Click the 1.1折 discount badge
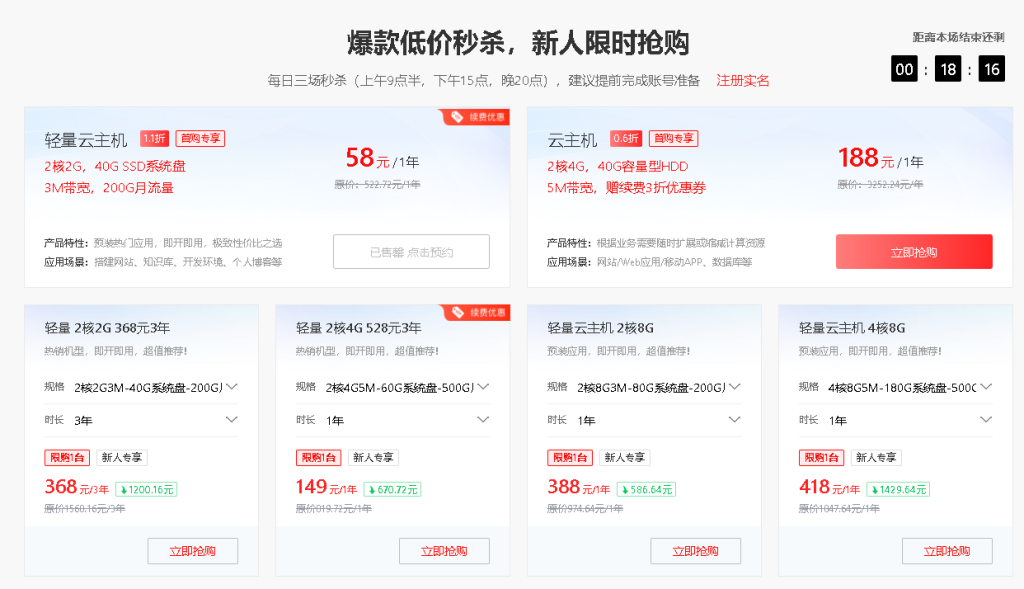 [154, 139]
